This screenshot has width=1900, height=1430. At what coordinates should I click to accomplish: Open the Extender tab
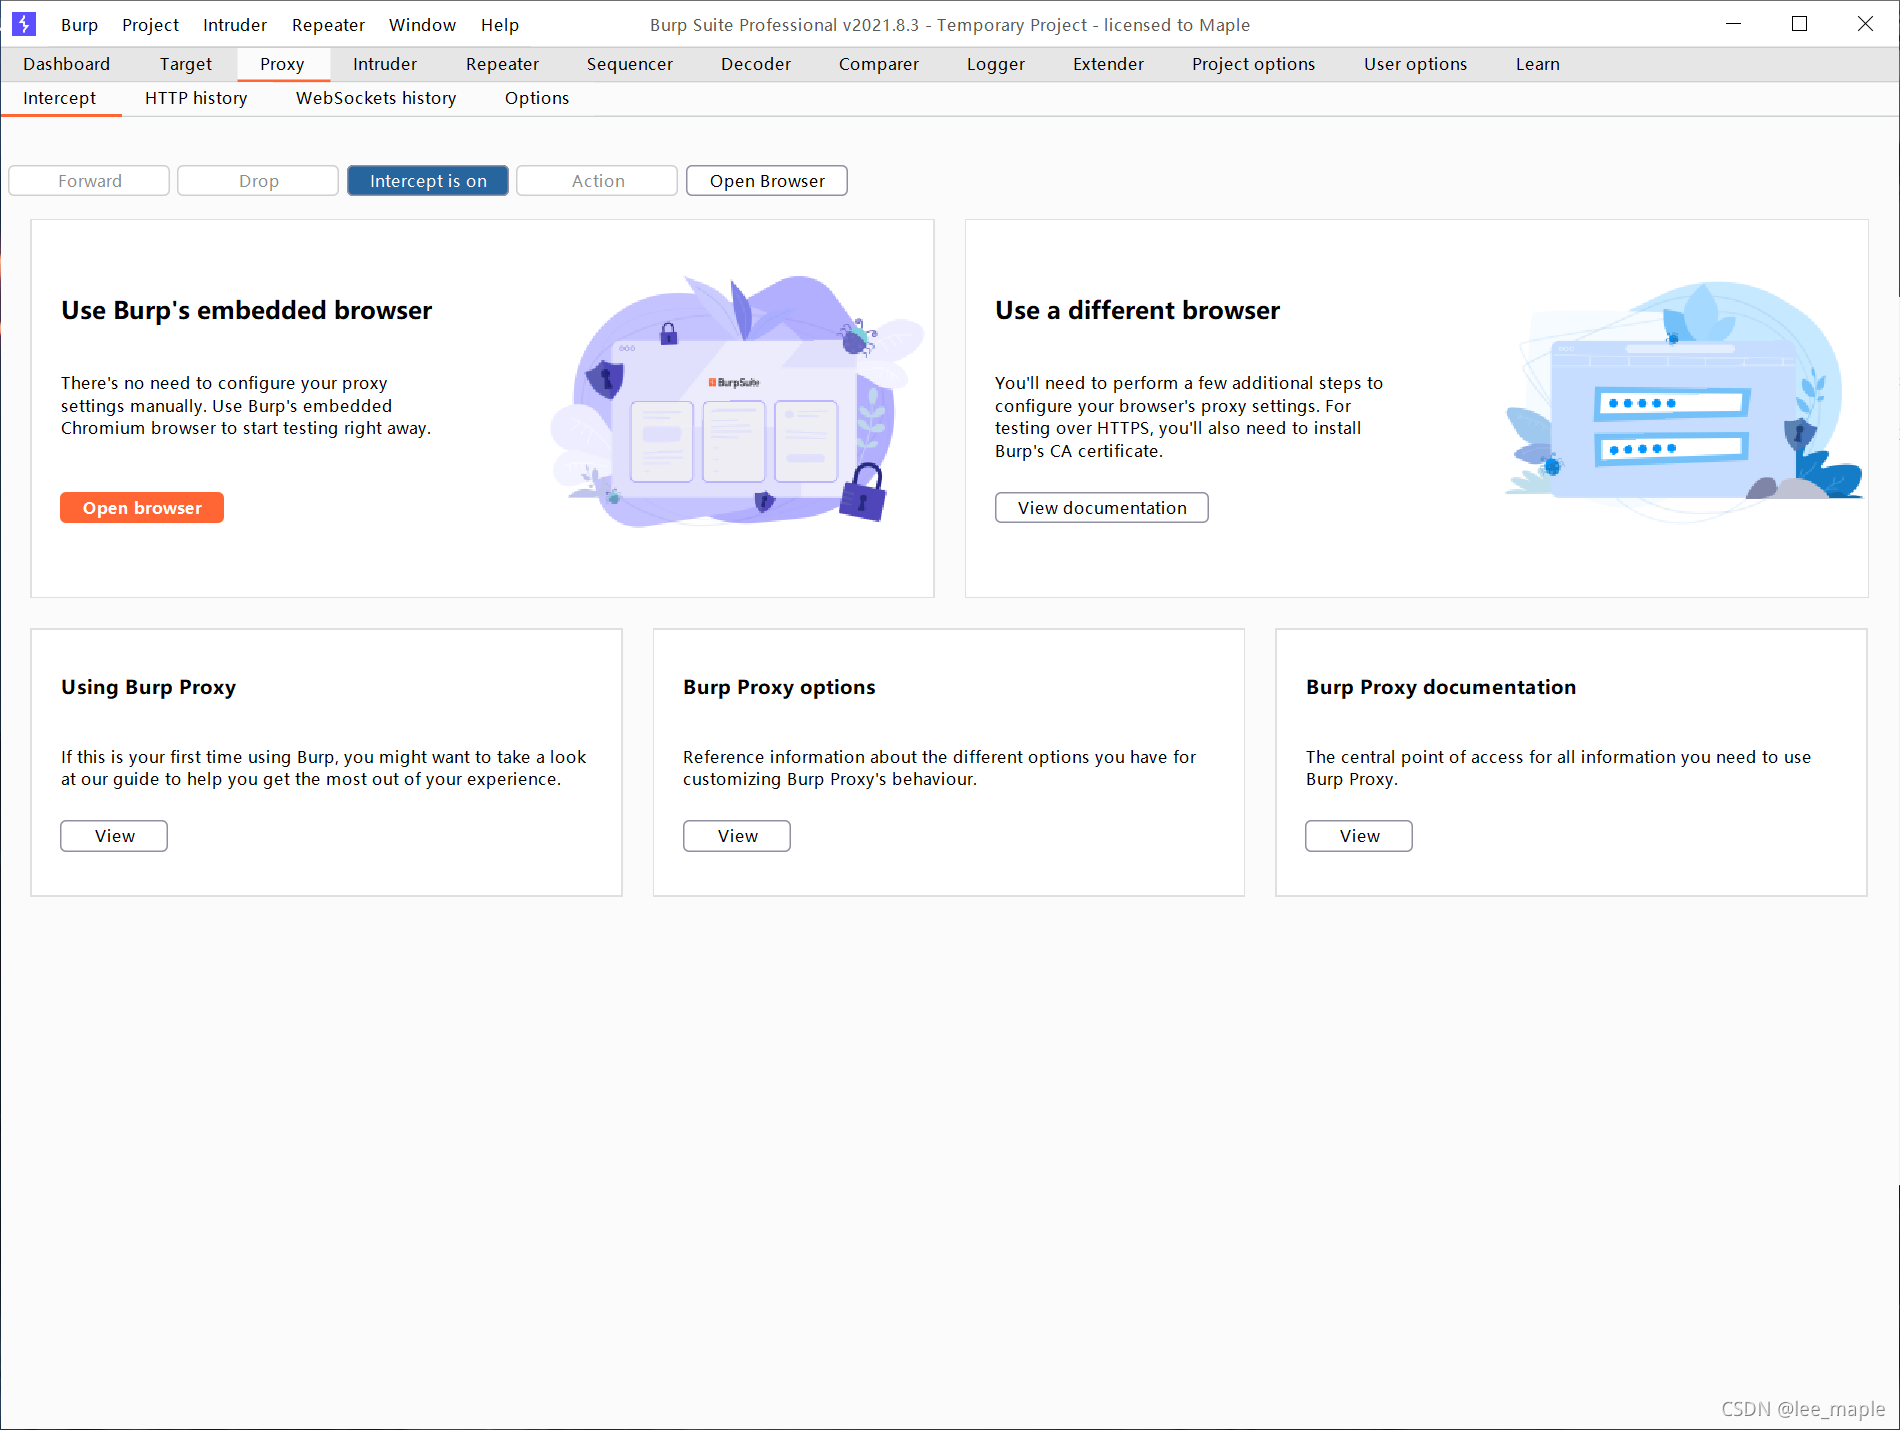(1108, 64)
